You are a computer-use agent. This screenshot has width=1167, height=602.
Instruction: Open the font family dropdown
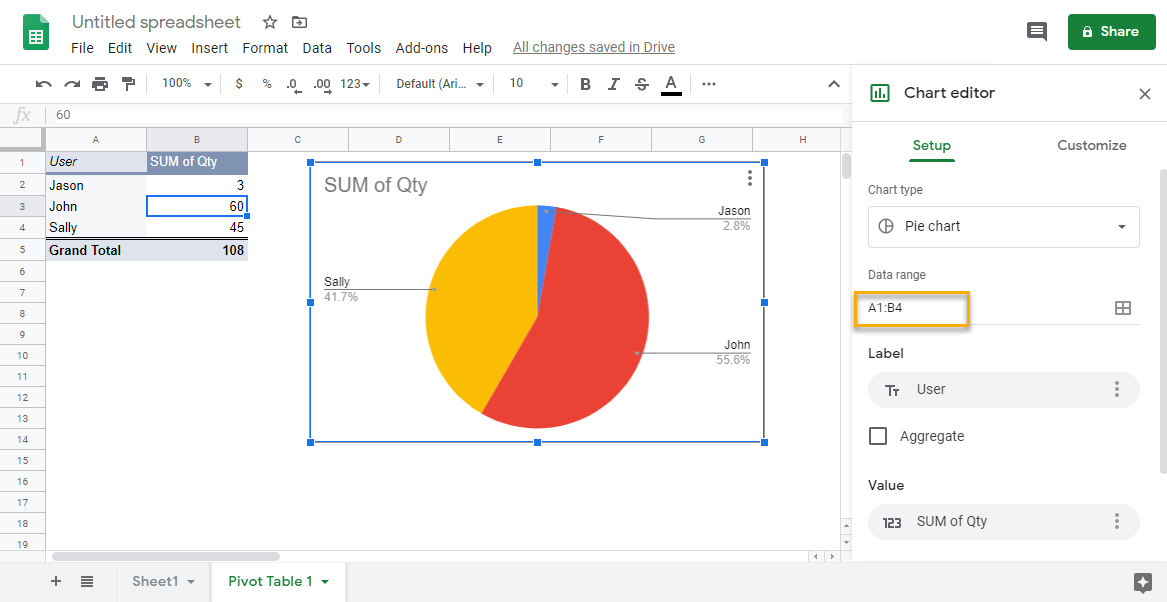(x=440, y=84)
